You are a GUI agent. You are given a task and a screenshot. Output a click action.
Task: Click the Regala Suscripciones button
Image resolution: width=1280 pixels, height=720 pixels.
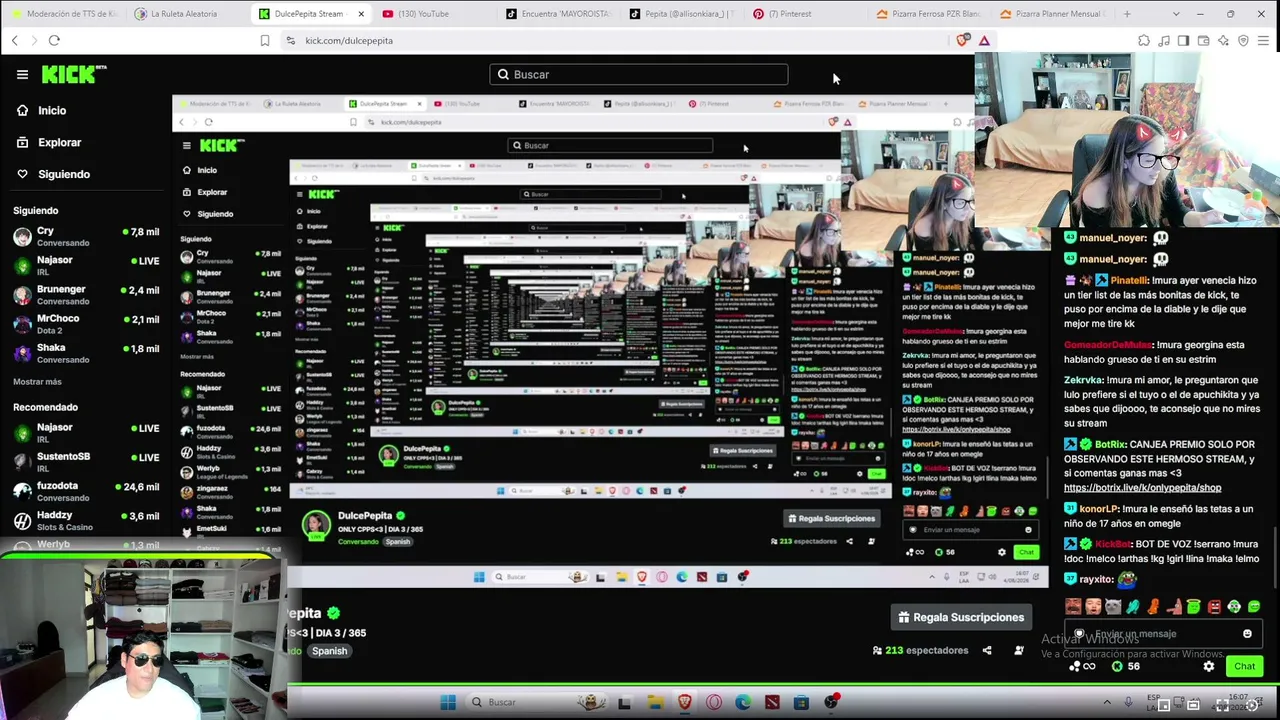961,617
